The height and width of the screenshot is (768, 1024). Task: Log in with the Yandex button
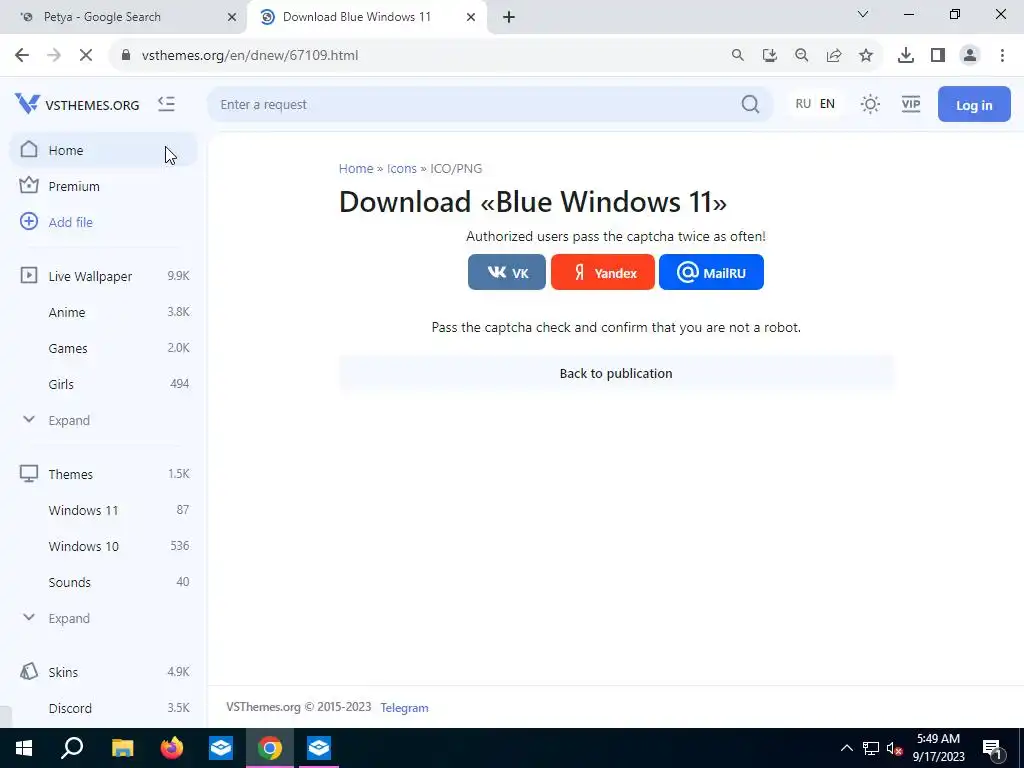[603, 272]
